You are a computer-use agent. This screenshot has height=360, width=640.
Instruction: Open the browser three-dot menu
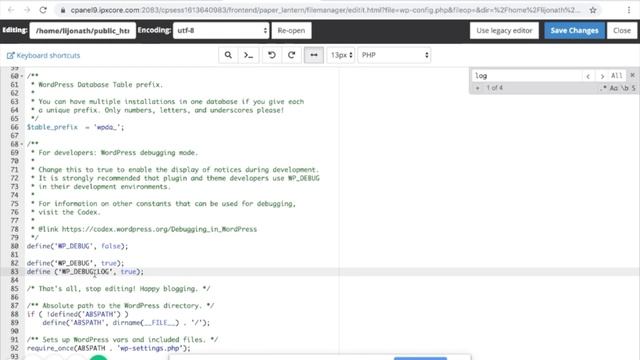pos(629,10)
